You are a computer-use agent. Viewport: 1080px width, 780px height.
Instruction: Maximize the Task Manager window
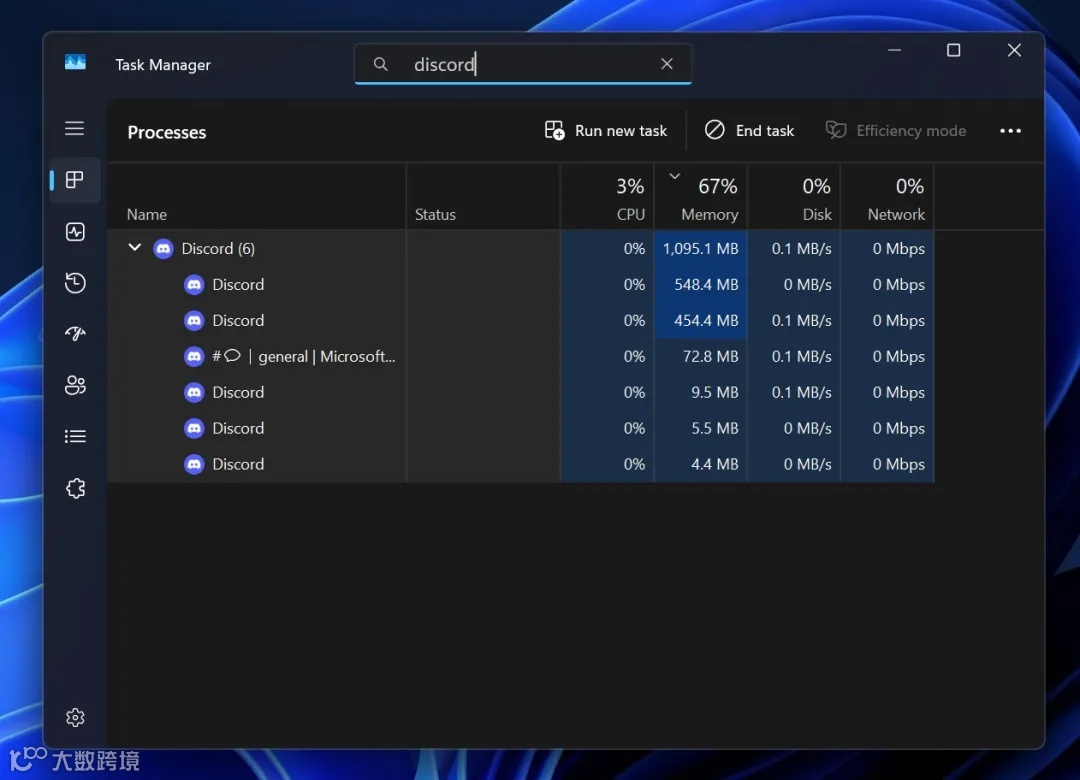pyautogui.click(x=953, y=50)
